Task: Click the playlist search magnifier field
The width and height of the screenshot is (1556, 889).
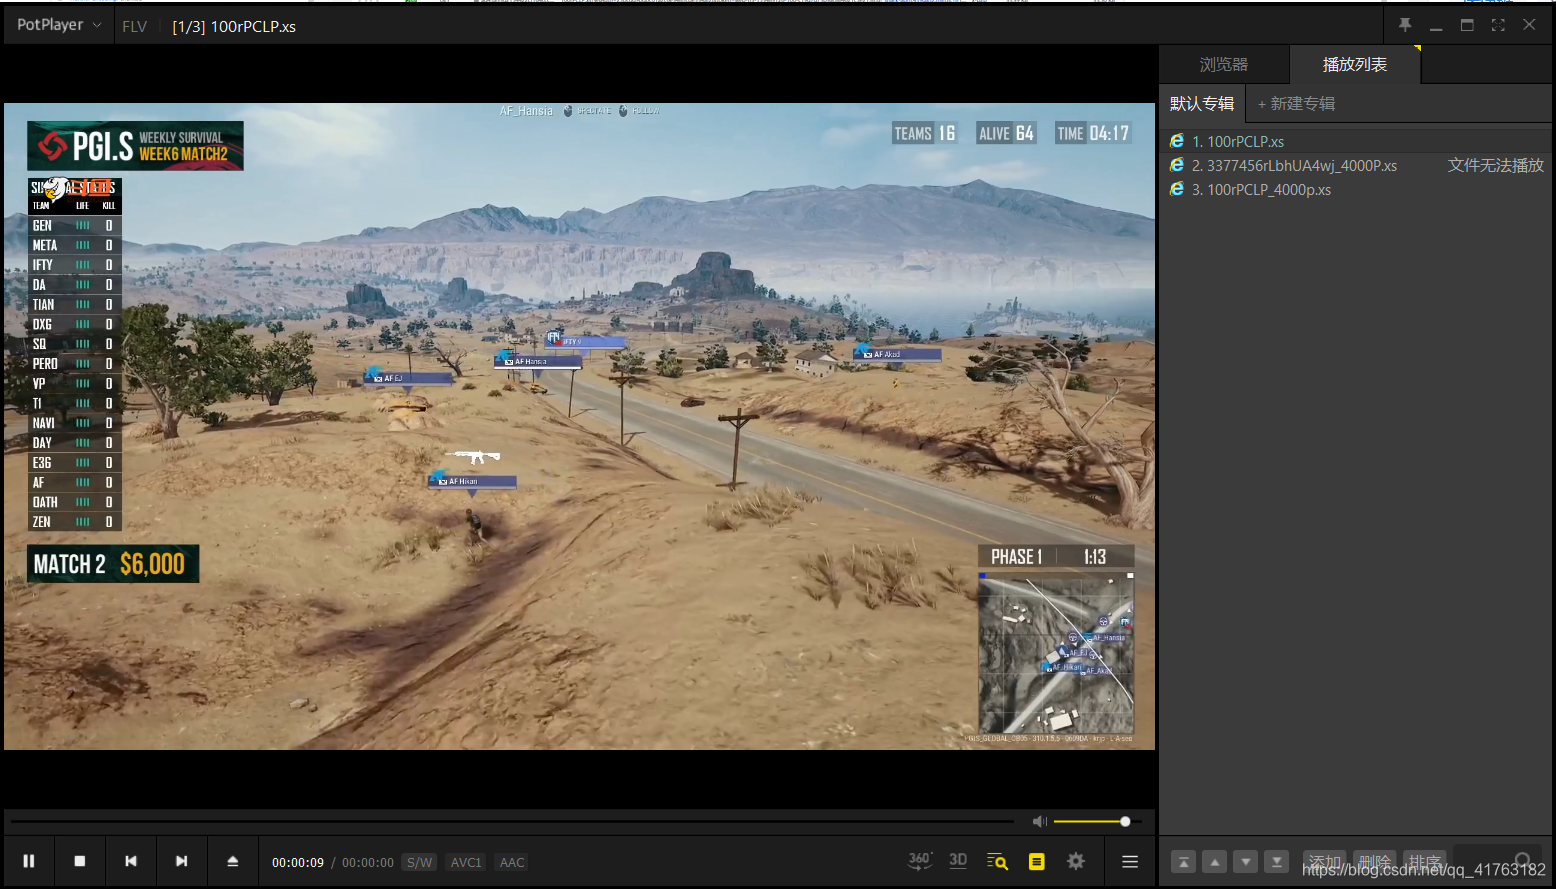Action: point(1496,861)
